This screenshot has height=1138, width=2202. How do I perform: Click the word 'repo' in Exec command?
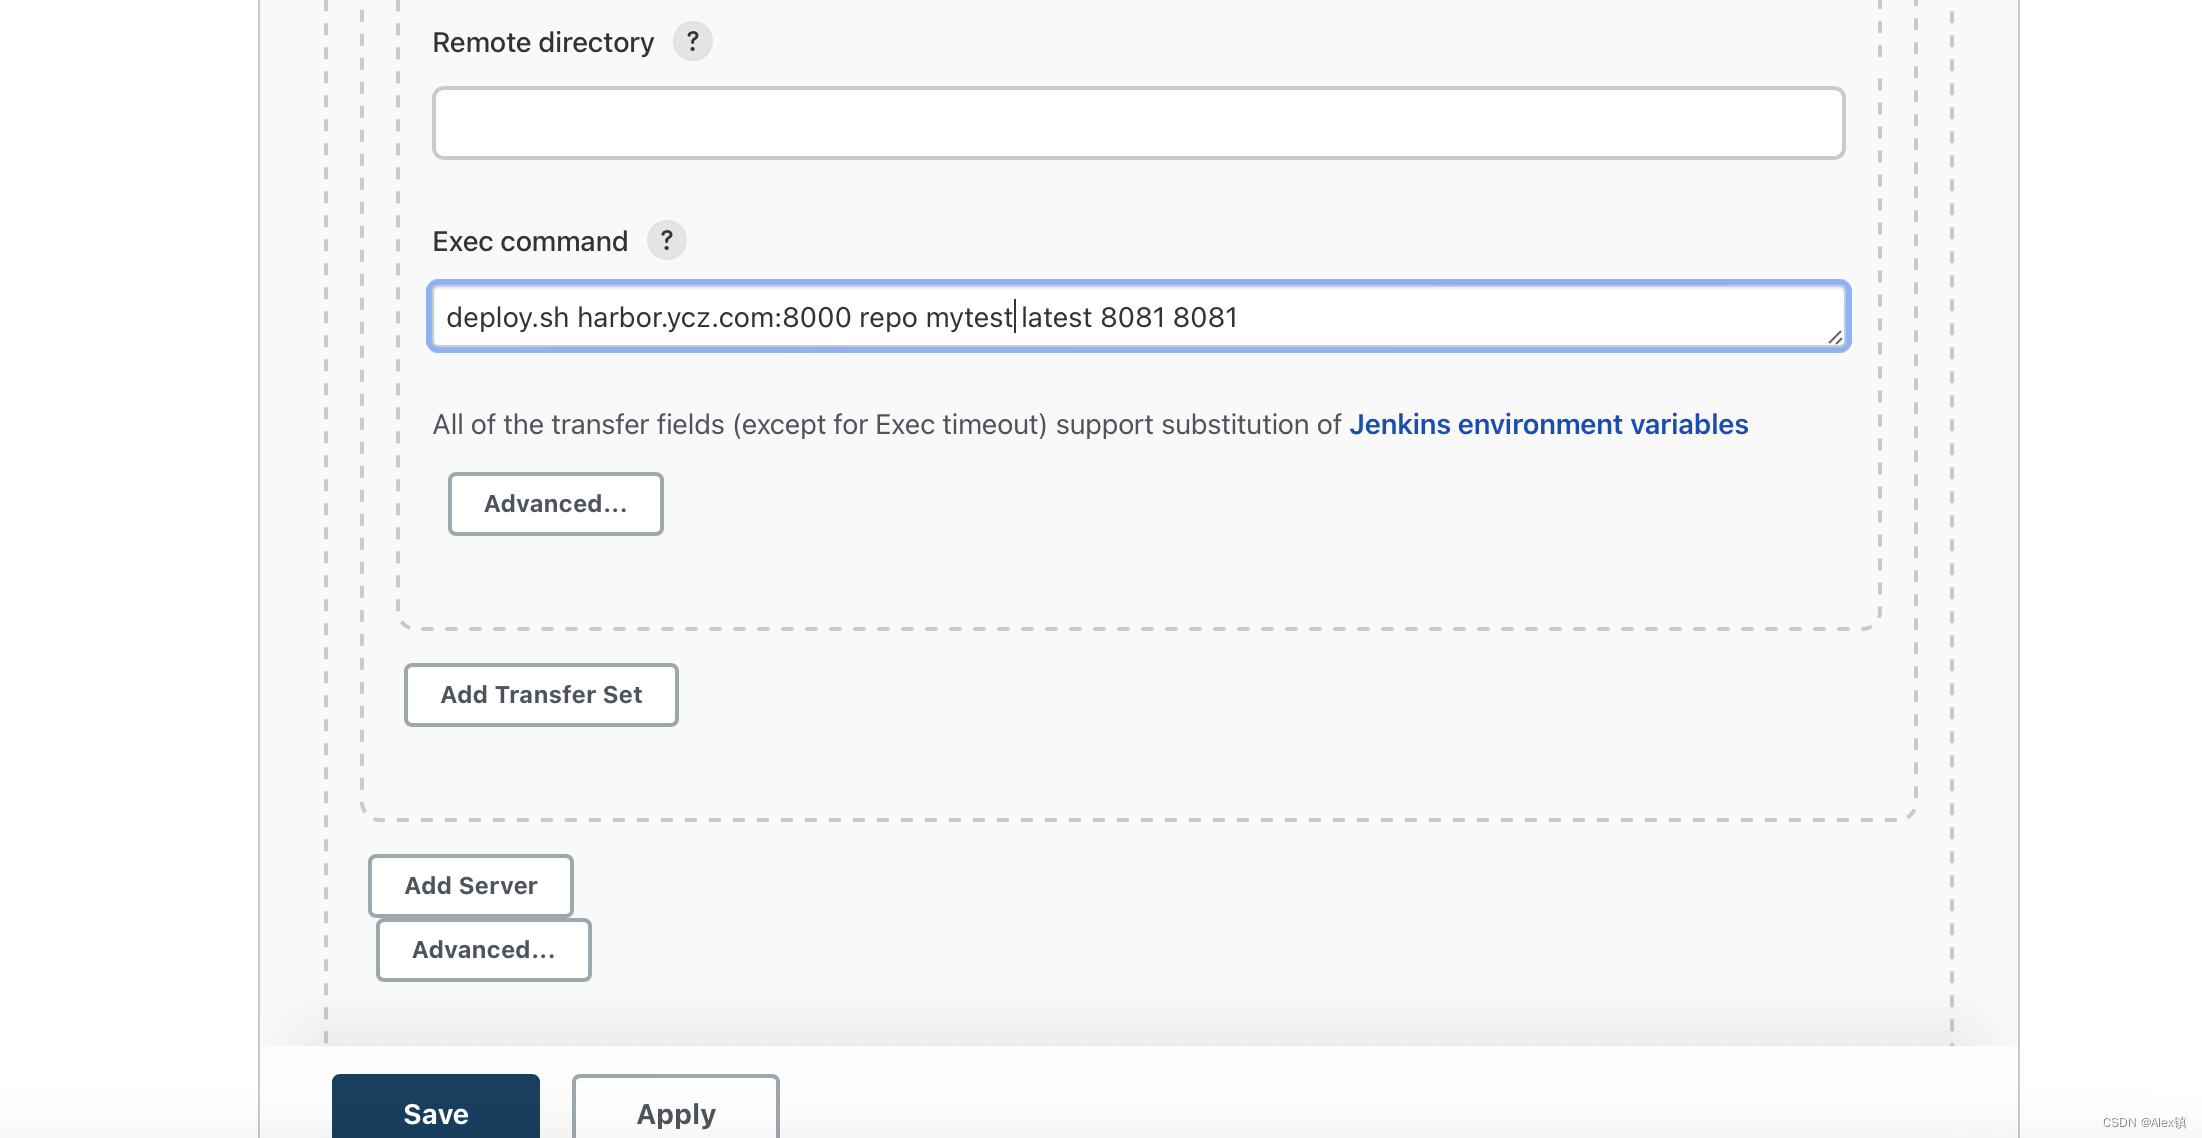887,318
